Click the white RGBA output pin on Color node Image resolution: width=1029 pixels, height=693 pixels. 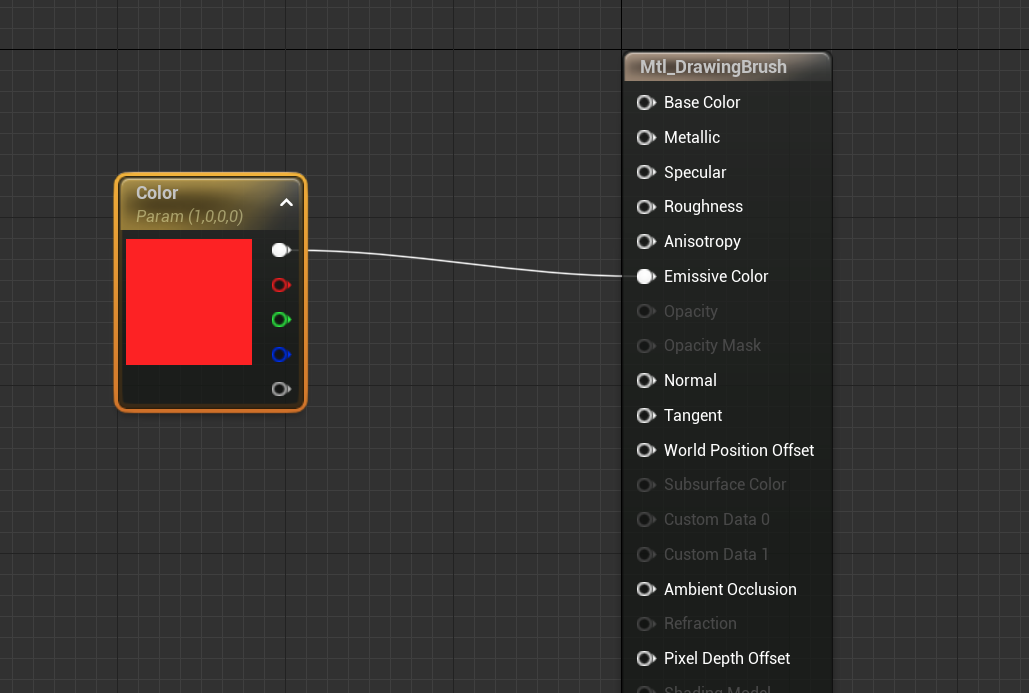[x=282, y=250]
